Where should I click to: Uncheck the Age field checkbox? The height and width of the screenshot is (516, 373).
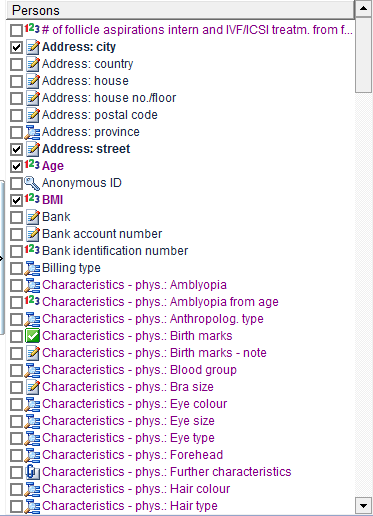coord(16,166)
